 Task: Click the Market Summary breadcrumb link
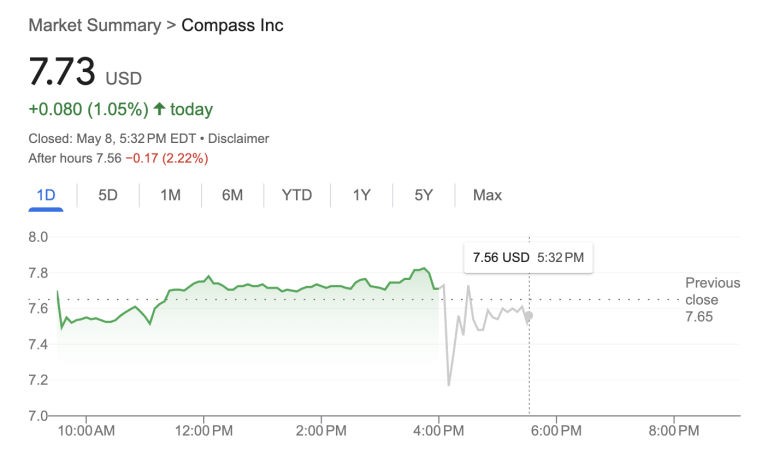(x=94, y=25)
